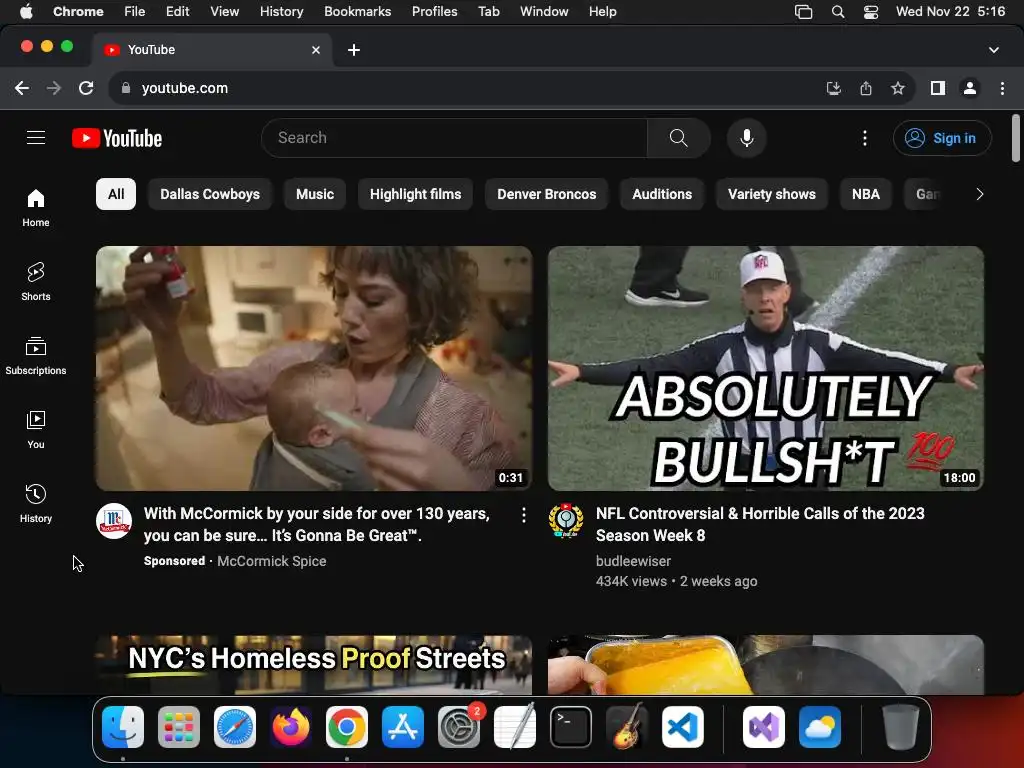The height and width of the screenshot is (768, 1024).
Task: Open the View menu
Action: tap(224, 12)
